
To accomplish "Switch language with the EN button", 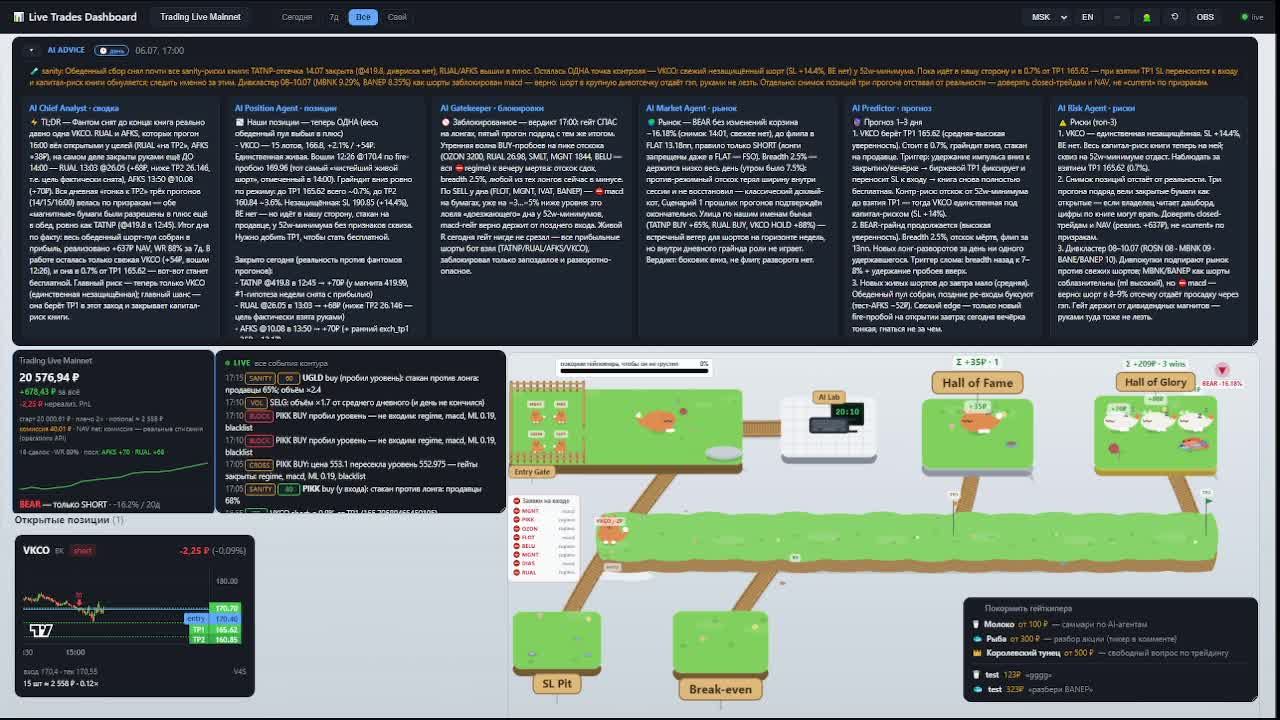I will tap(1087, 17).
